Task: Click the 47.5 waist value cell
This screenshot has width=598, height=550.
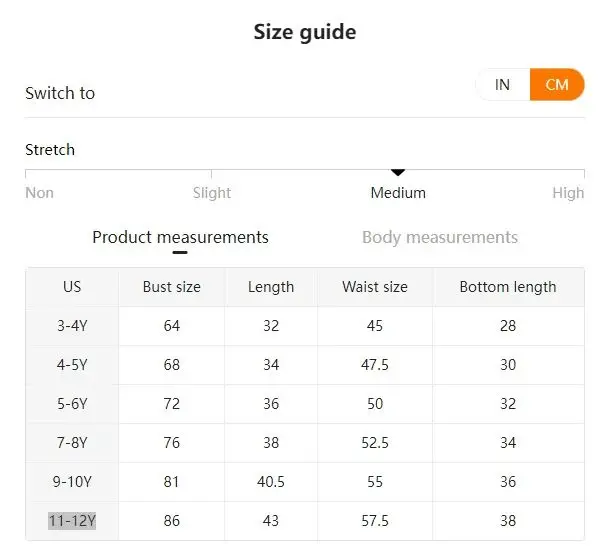Action: (375, 365)
